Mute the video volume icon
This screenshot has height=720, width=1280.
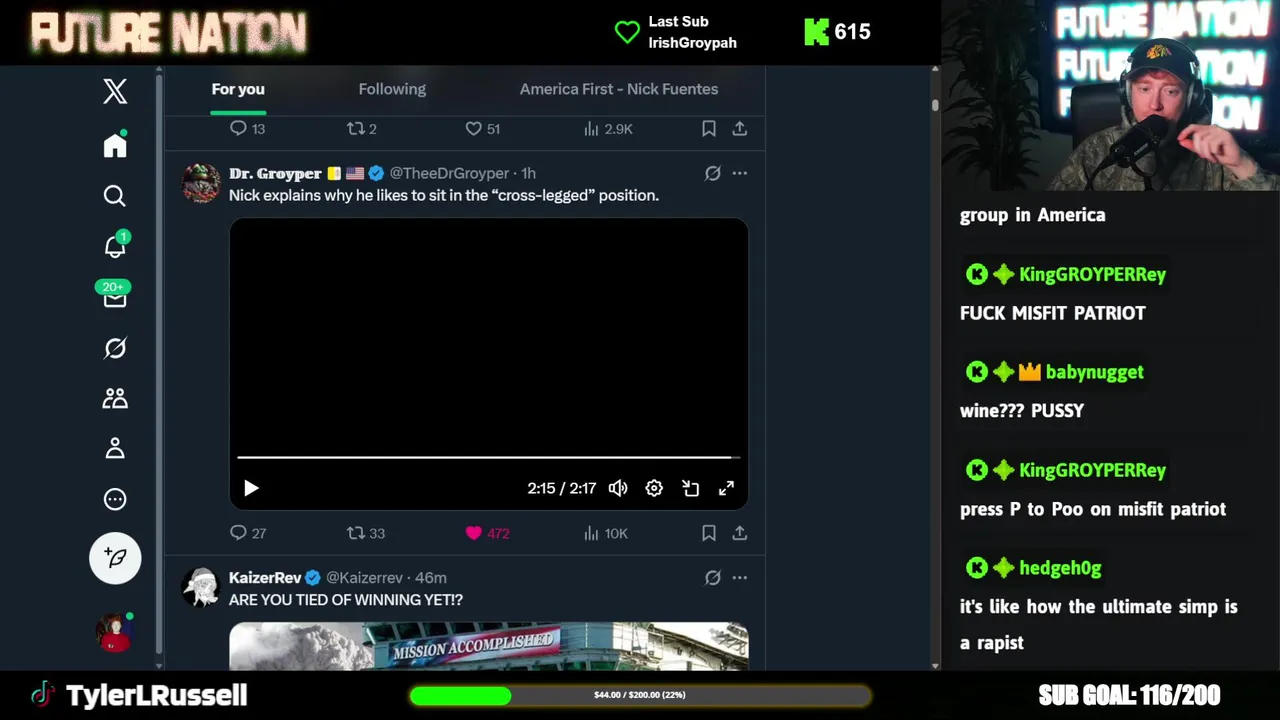coord(618,488)
